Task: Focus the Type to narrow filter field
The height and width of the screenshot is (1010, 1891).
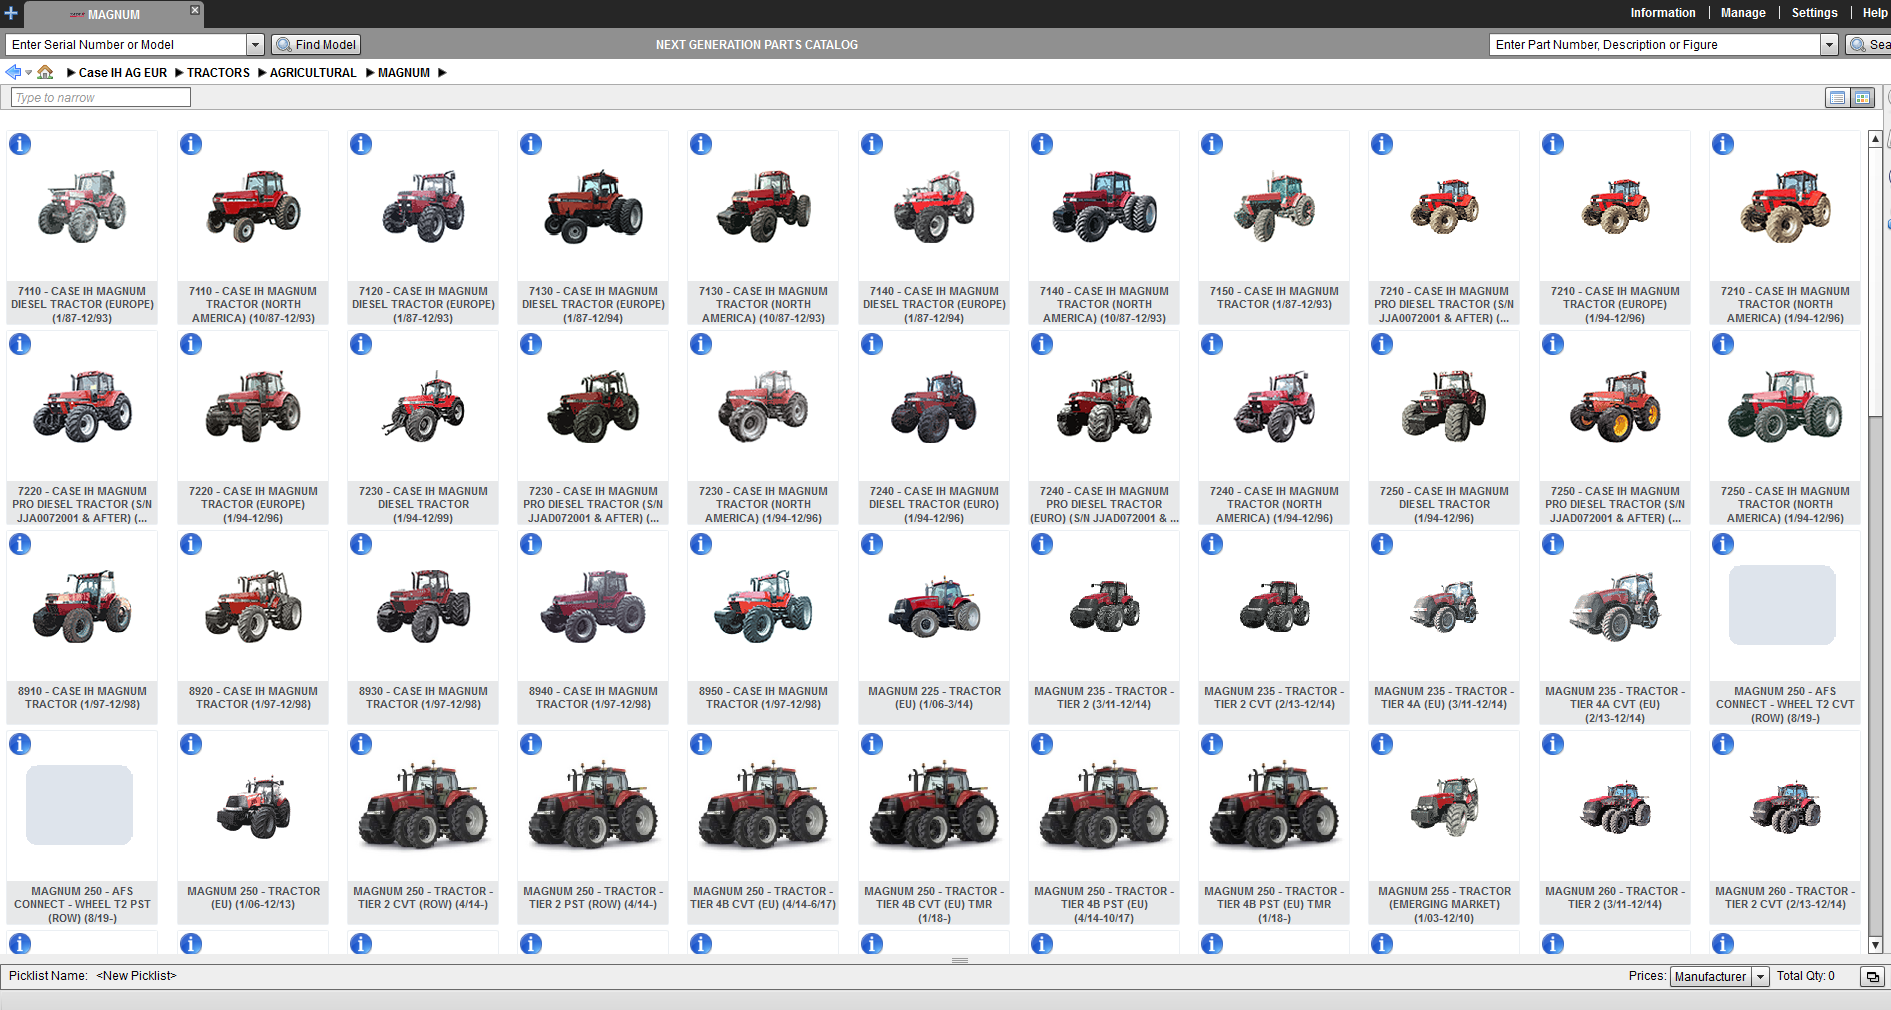Action: (x=100, y=97)
